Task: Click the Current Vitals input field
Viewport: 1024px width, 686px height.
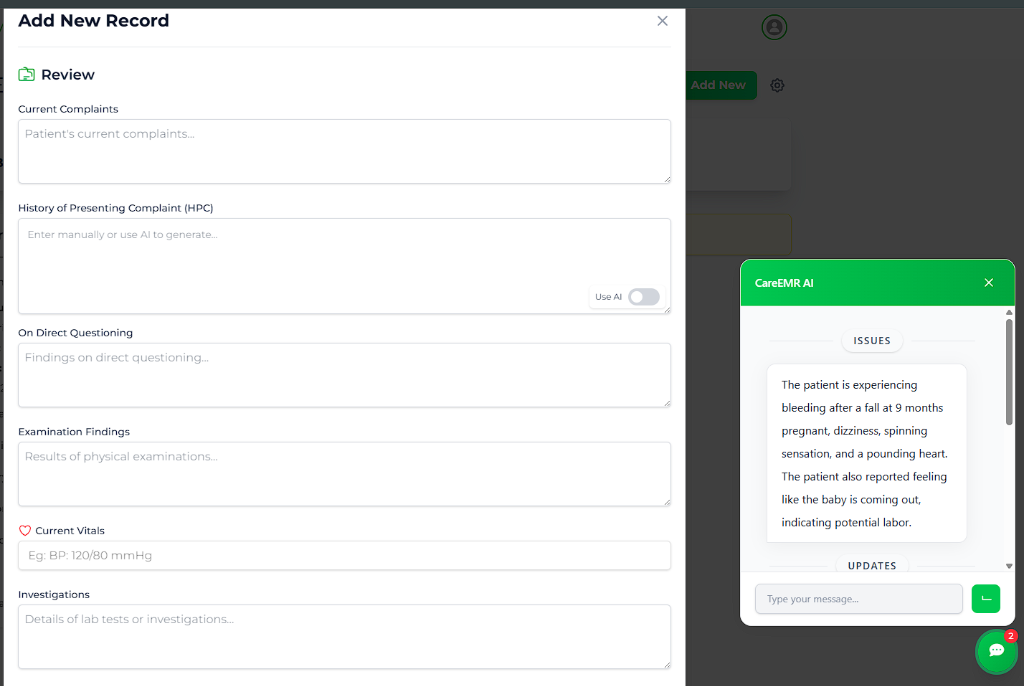Action: 344,555
